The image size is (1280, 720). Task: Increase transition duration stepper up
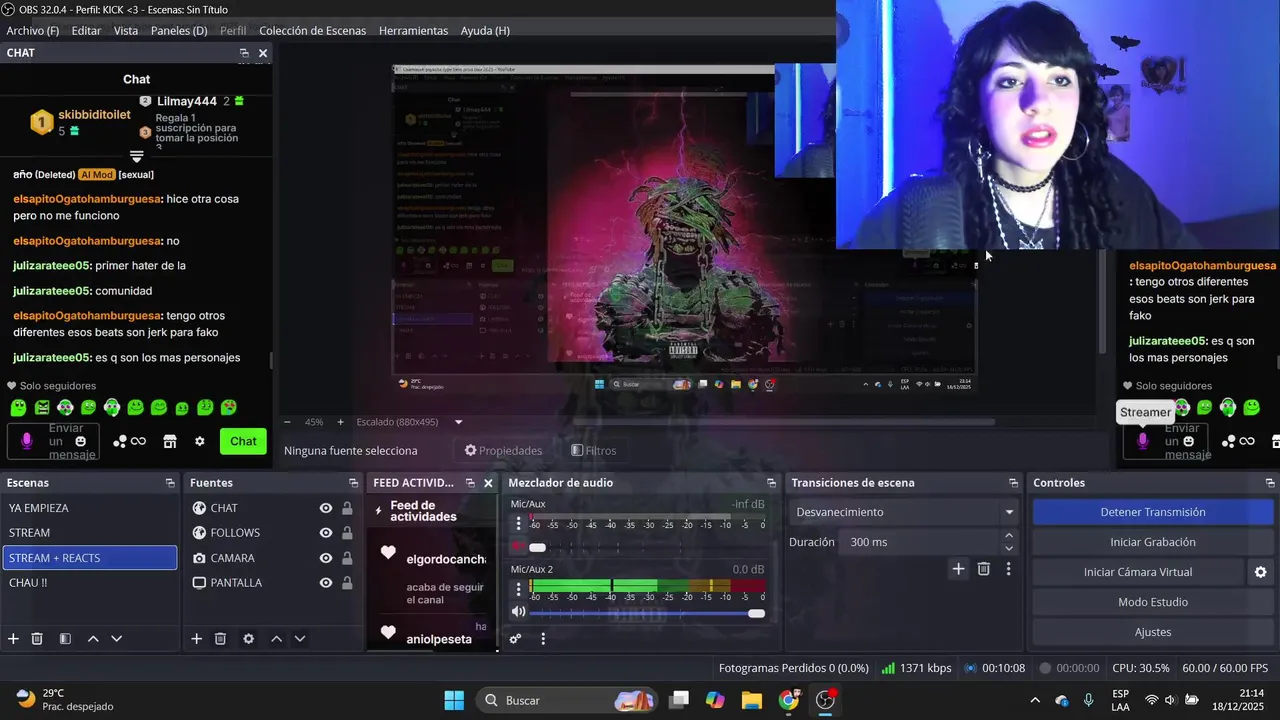point(1008,536)
